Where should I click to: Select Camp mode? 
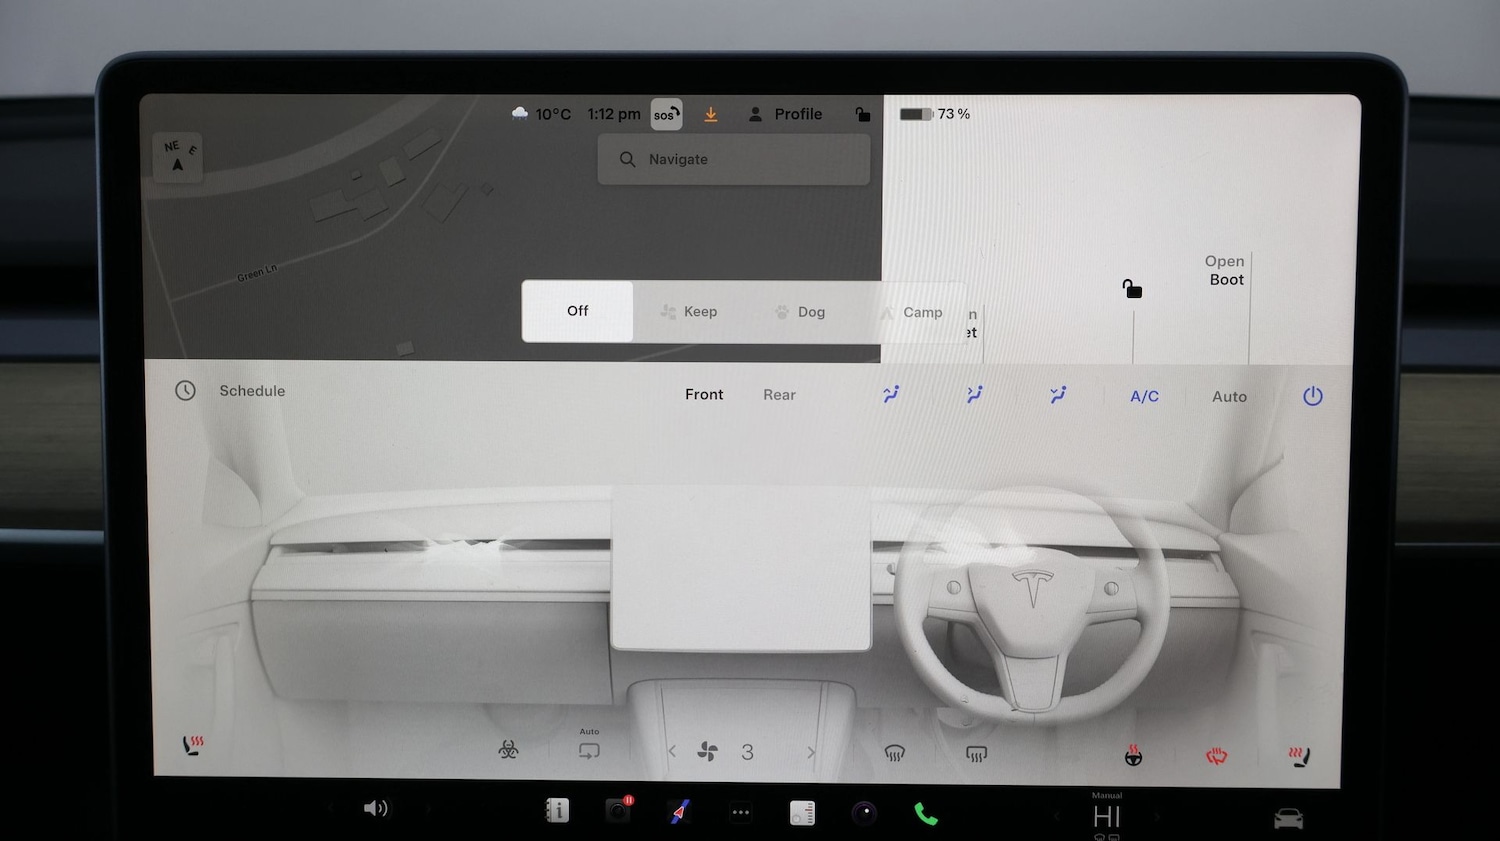(x=912, y=311)
